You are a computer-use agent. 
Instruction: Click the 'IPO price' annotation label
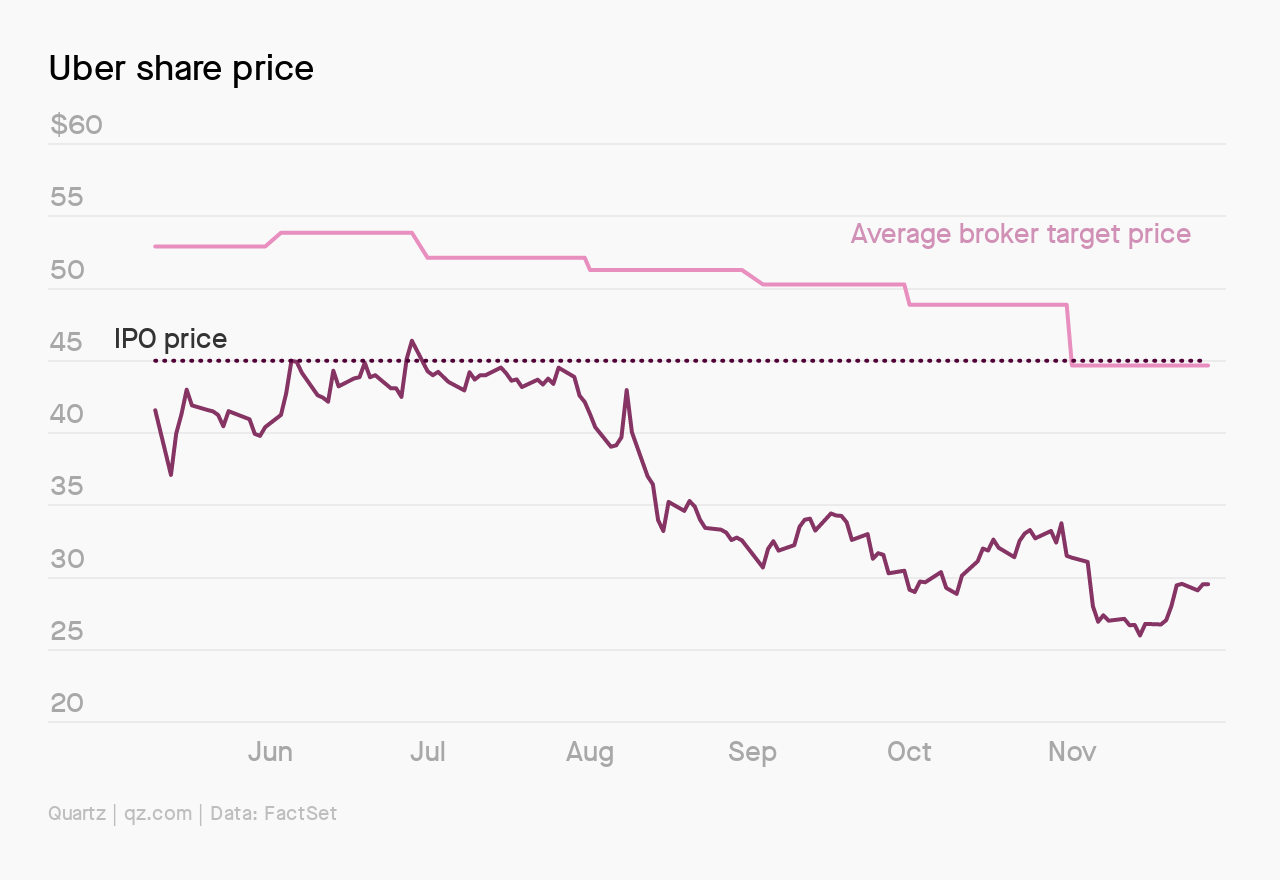pyautogui.click(x=170, y=338)
